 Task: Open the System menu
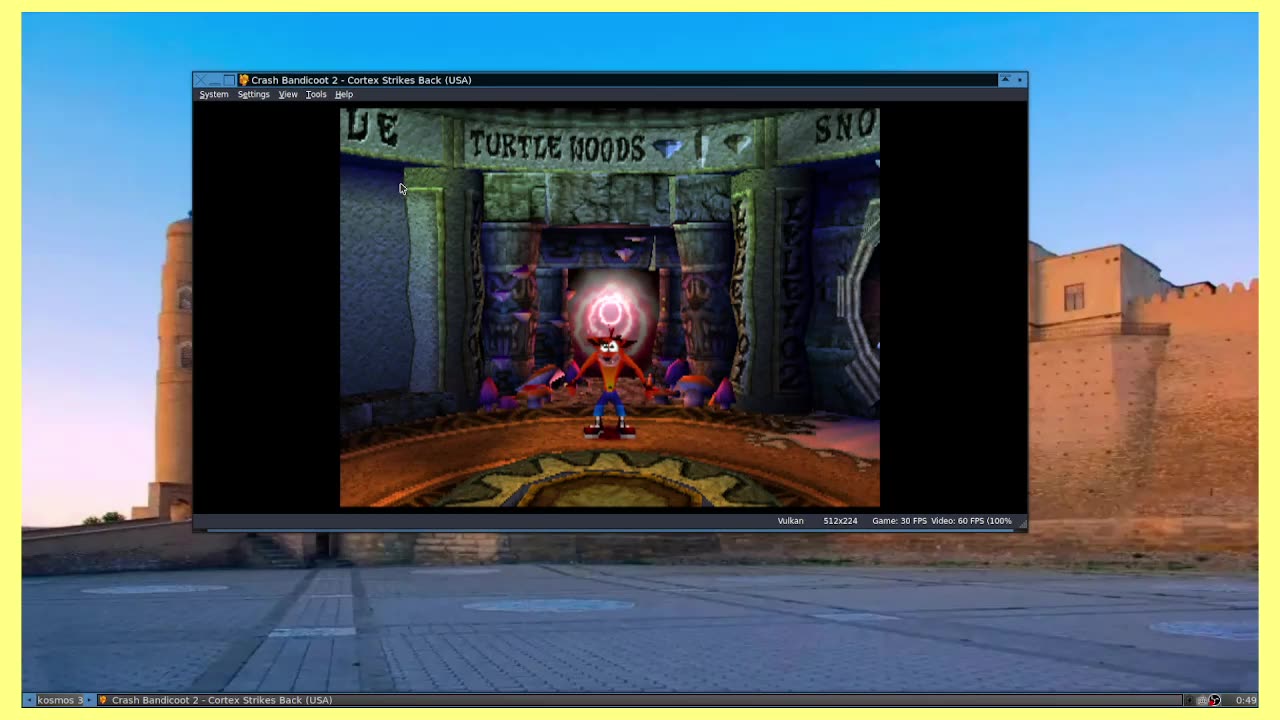tap(213, 94)
